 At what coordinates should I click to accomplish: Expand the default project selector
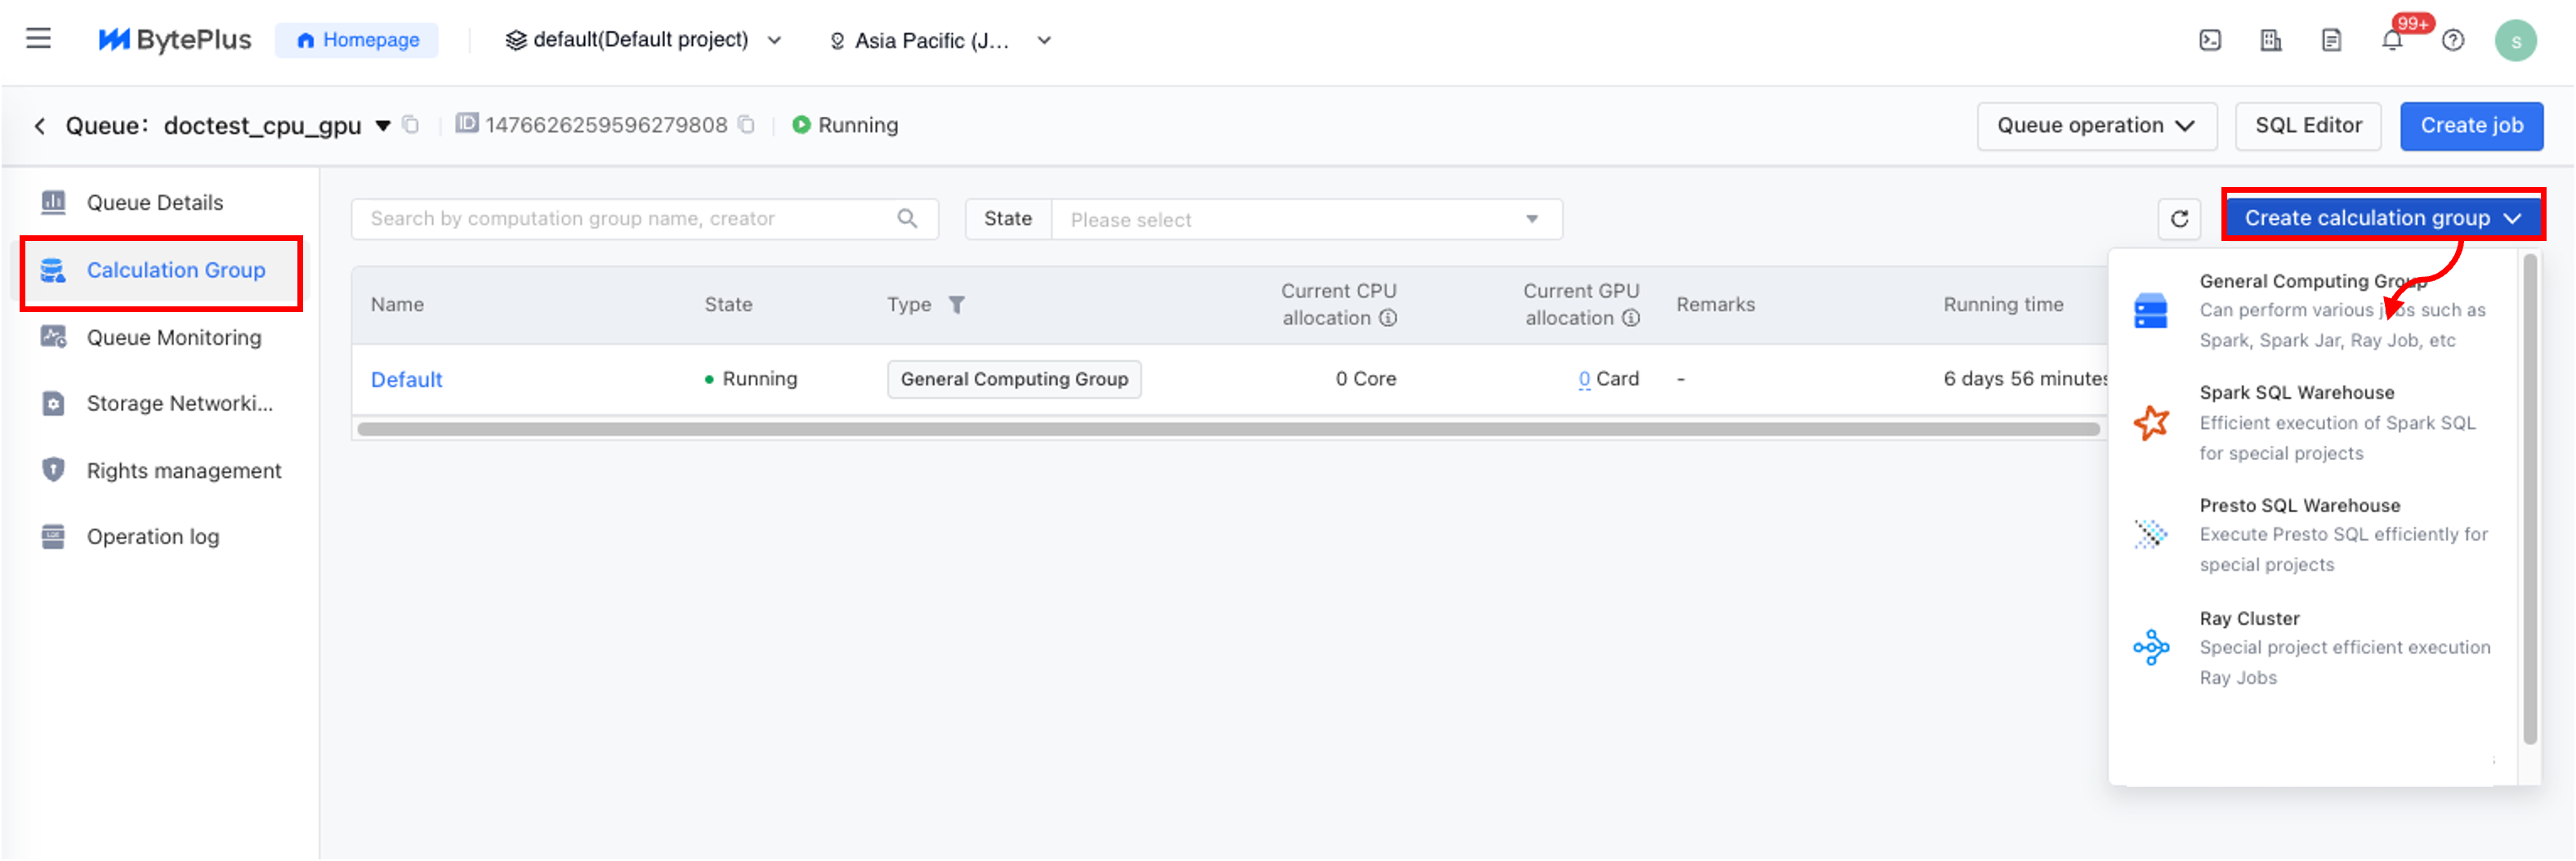click(x=643, y=41)
